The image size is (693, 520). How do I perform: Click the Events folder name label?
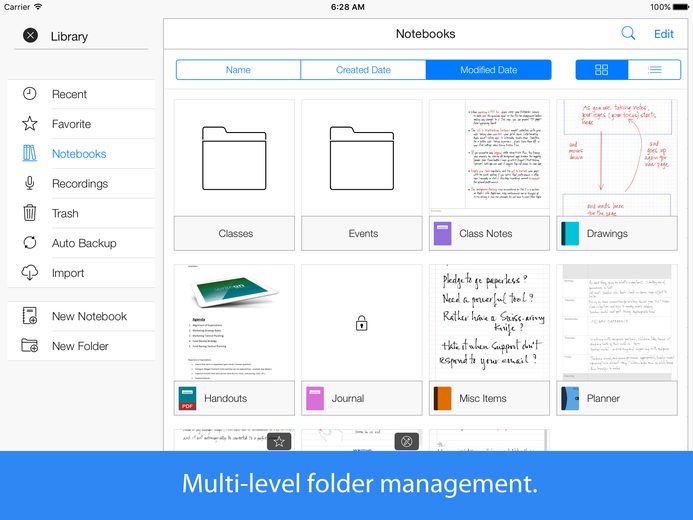click(363, 233)
